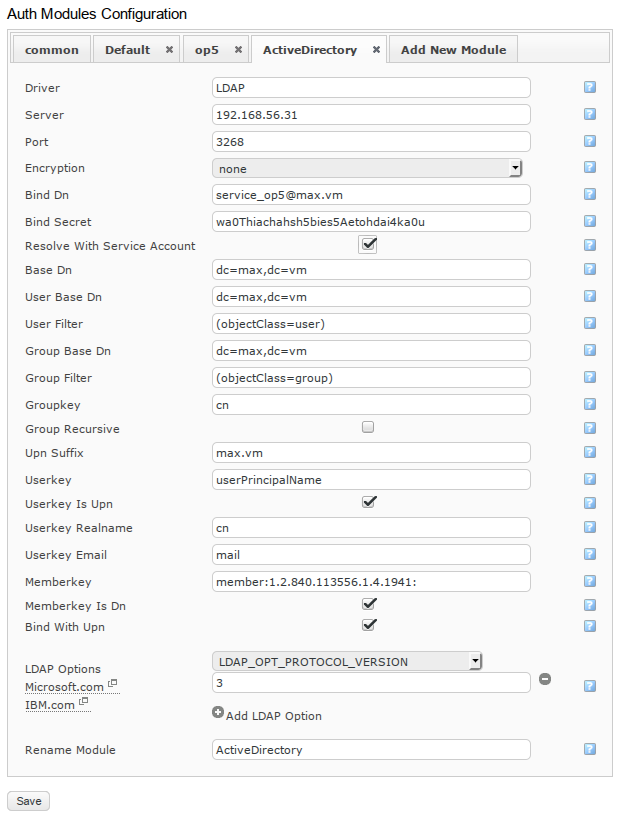
Task: Uncheck Resolve With Service Account
Action: [x=368, y=245]
